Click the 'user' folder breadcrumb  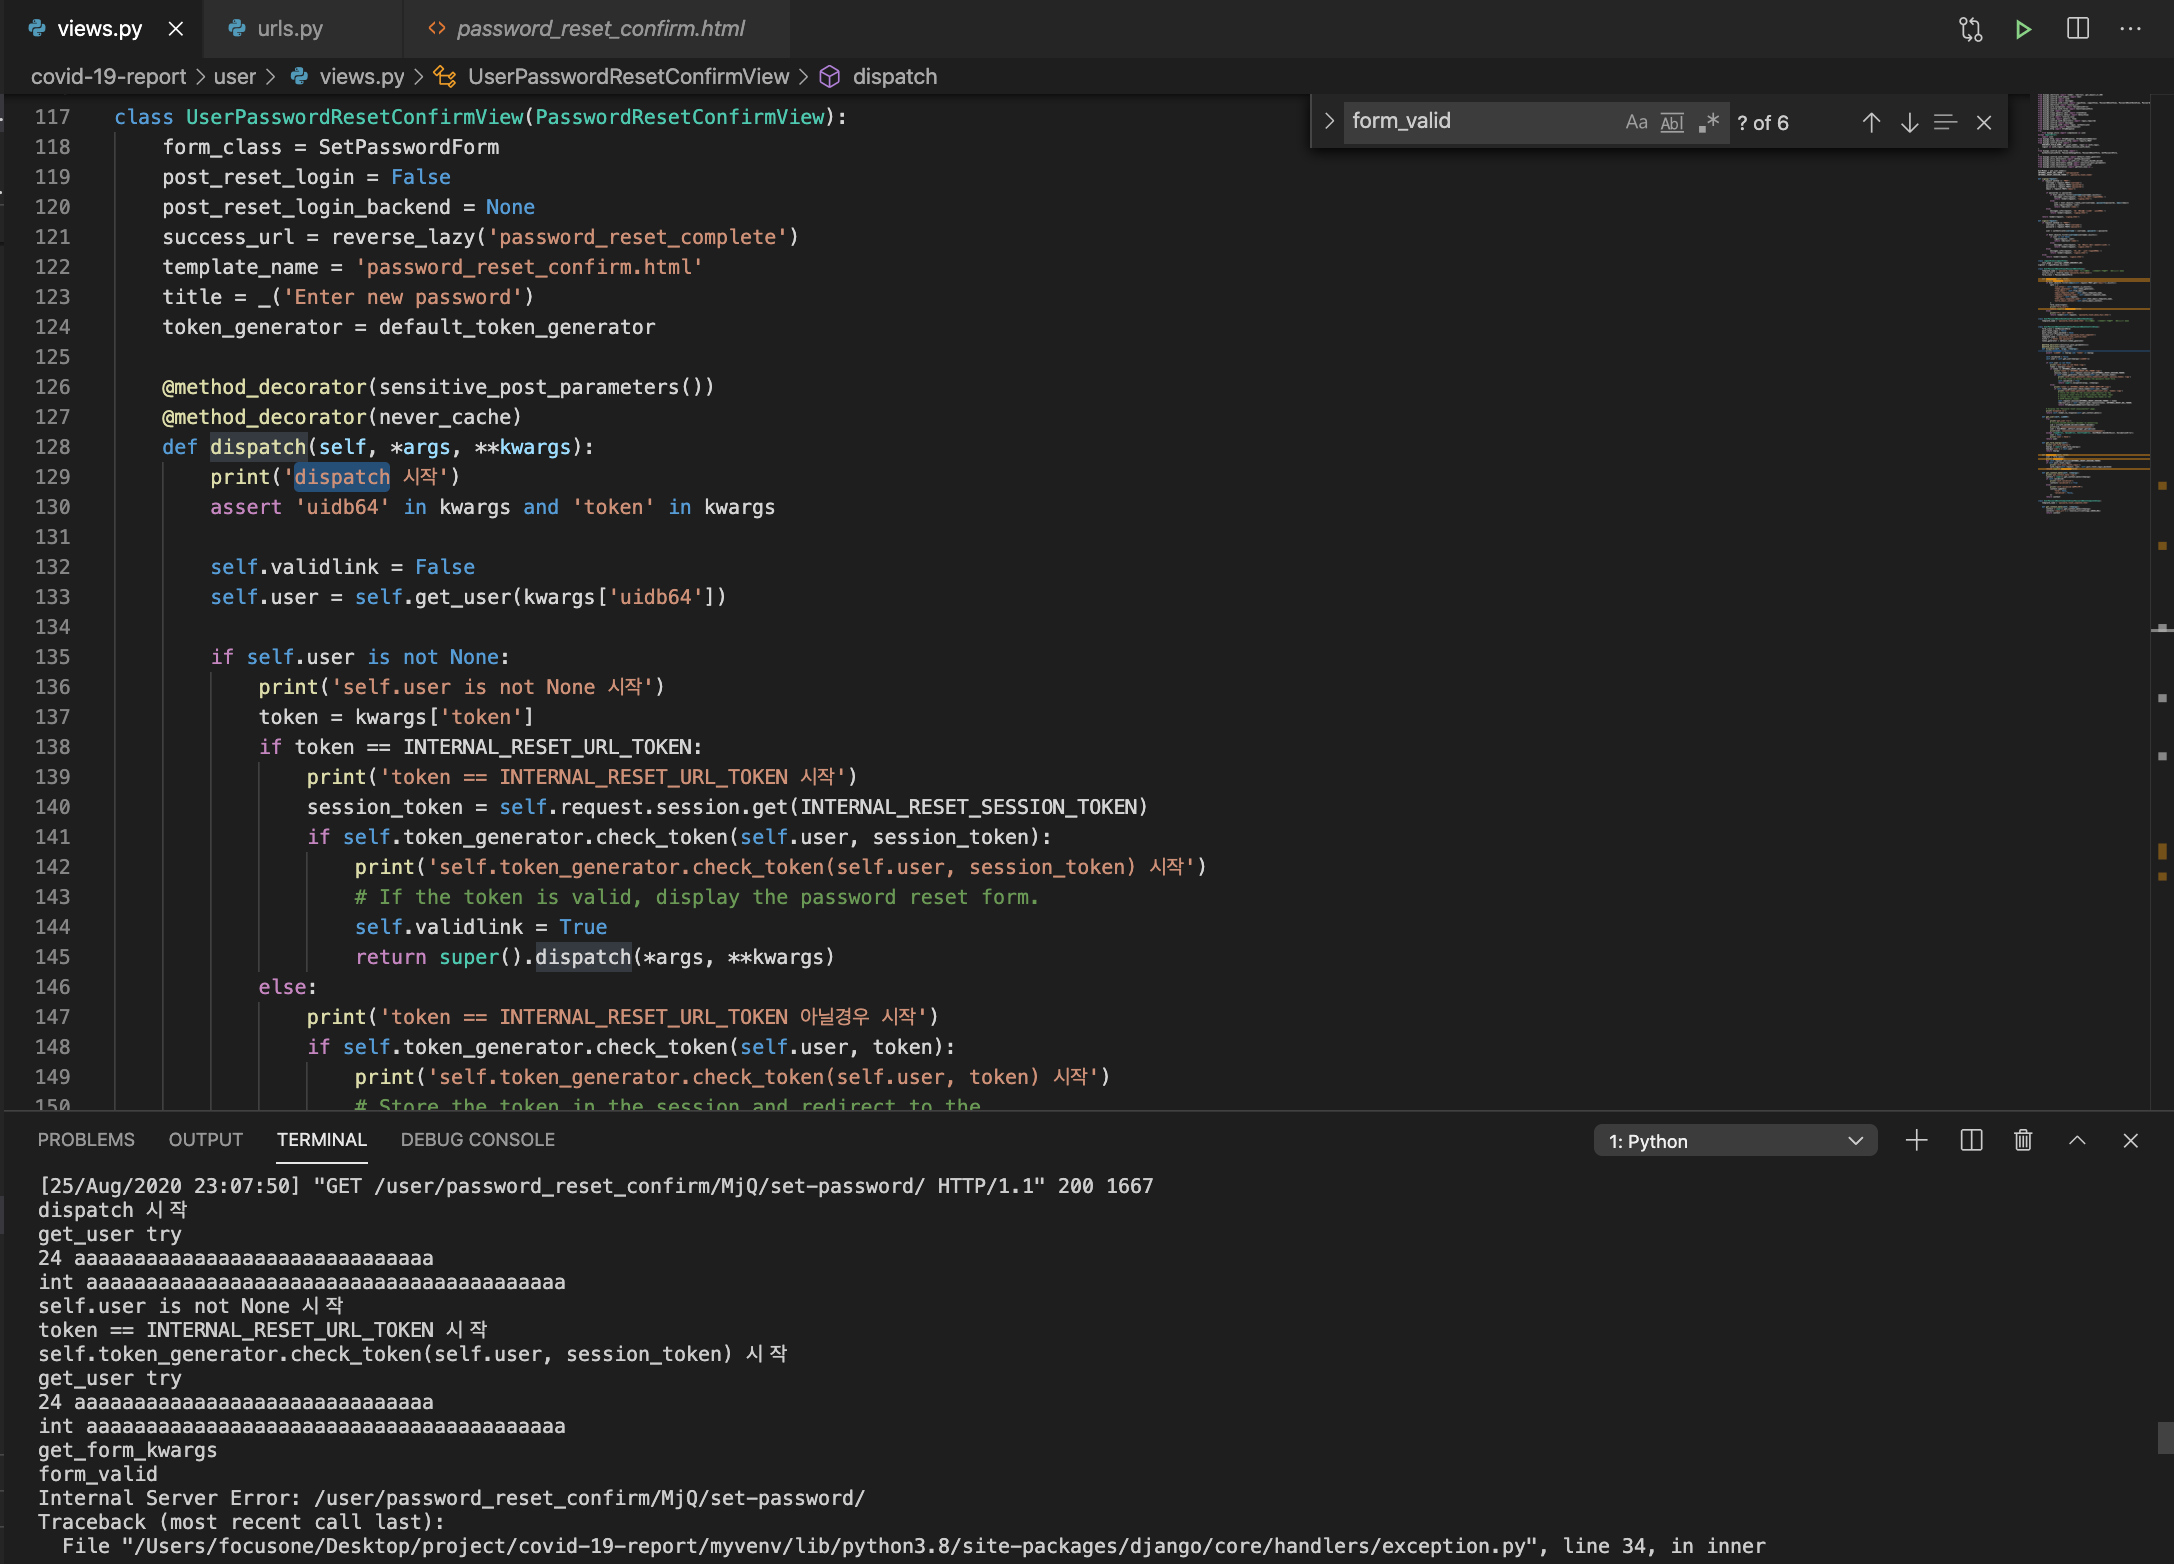click(x=234, y=77)
